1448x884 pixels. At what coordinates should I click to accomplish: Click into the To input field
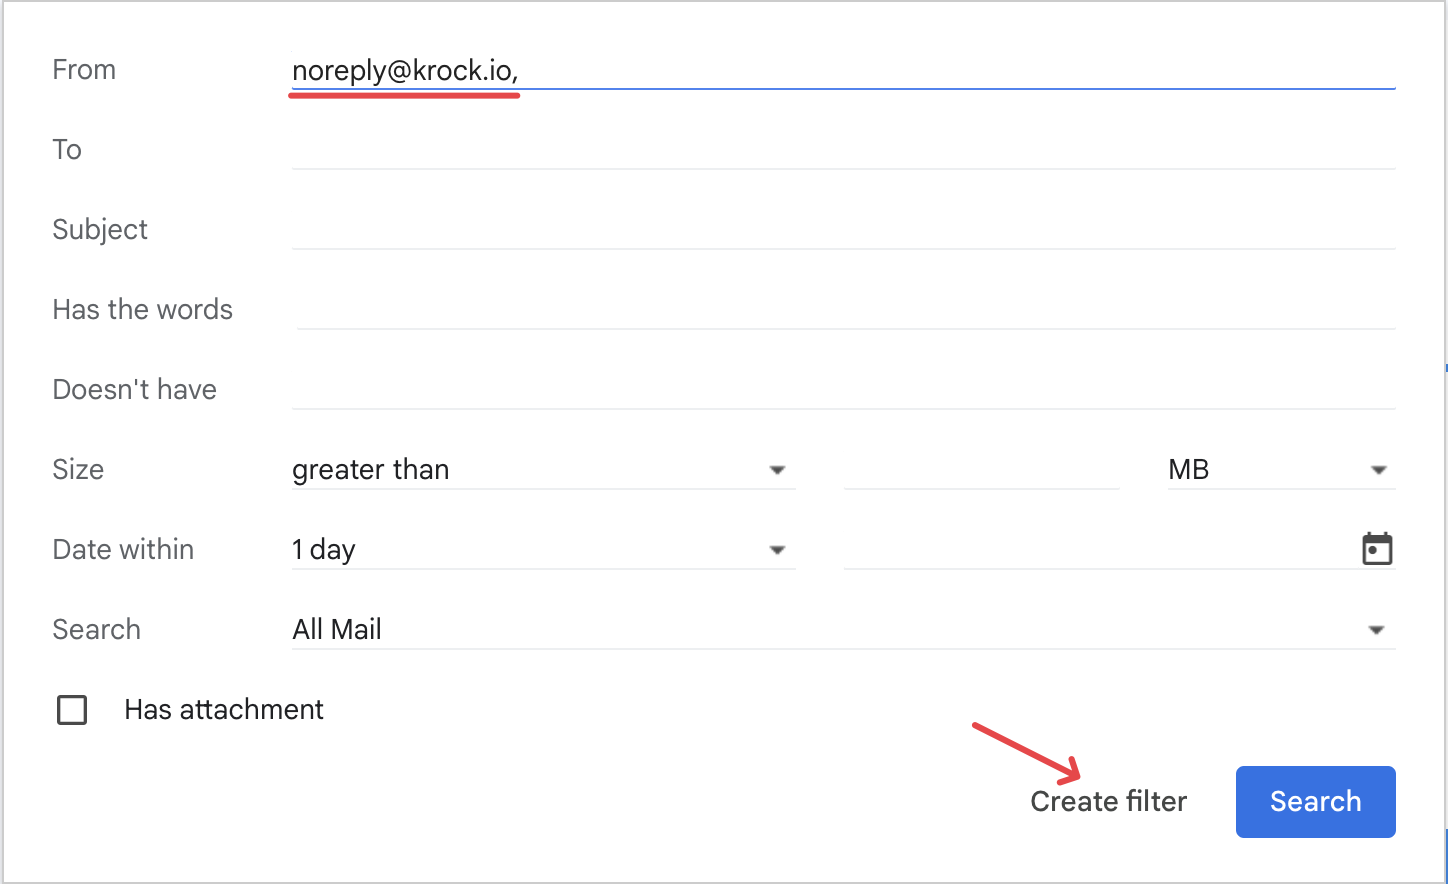[x=843, y=150]
